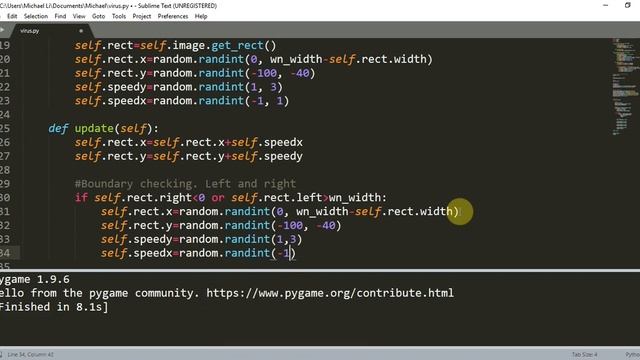The width and height of the screenshot is (640, 360).
Task: Open the View menu
Action: [79, 16]
